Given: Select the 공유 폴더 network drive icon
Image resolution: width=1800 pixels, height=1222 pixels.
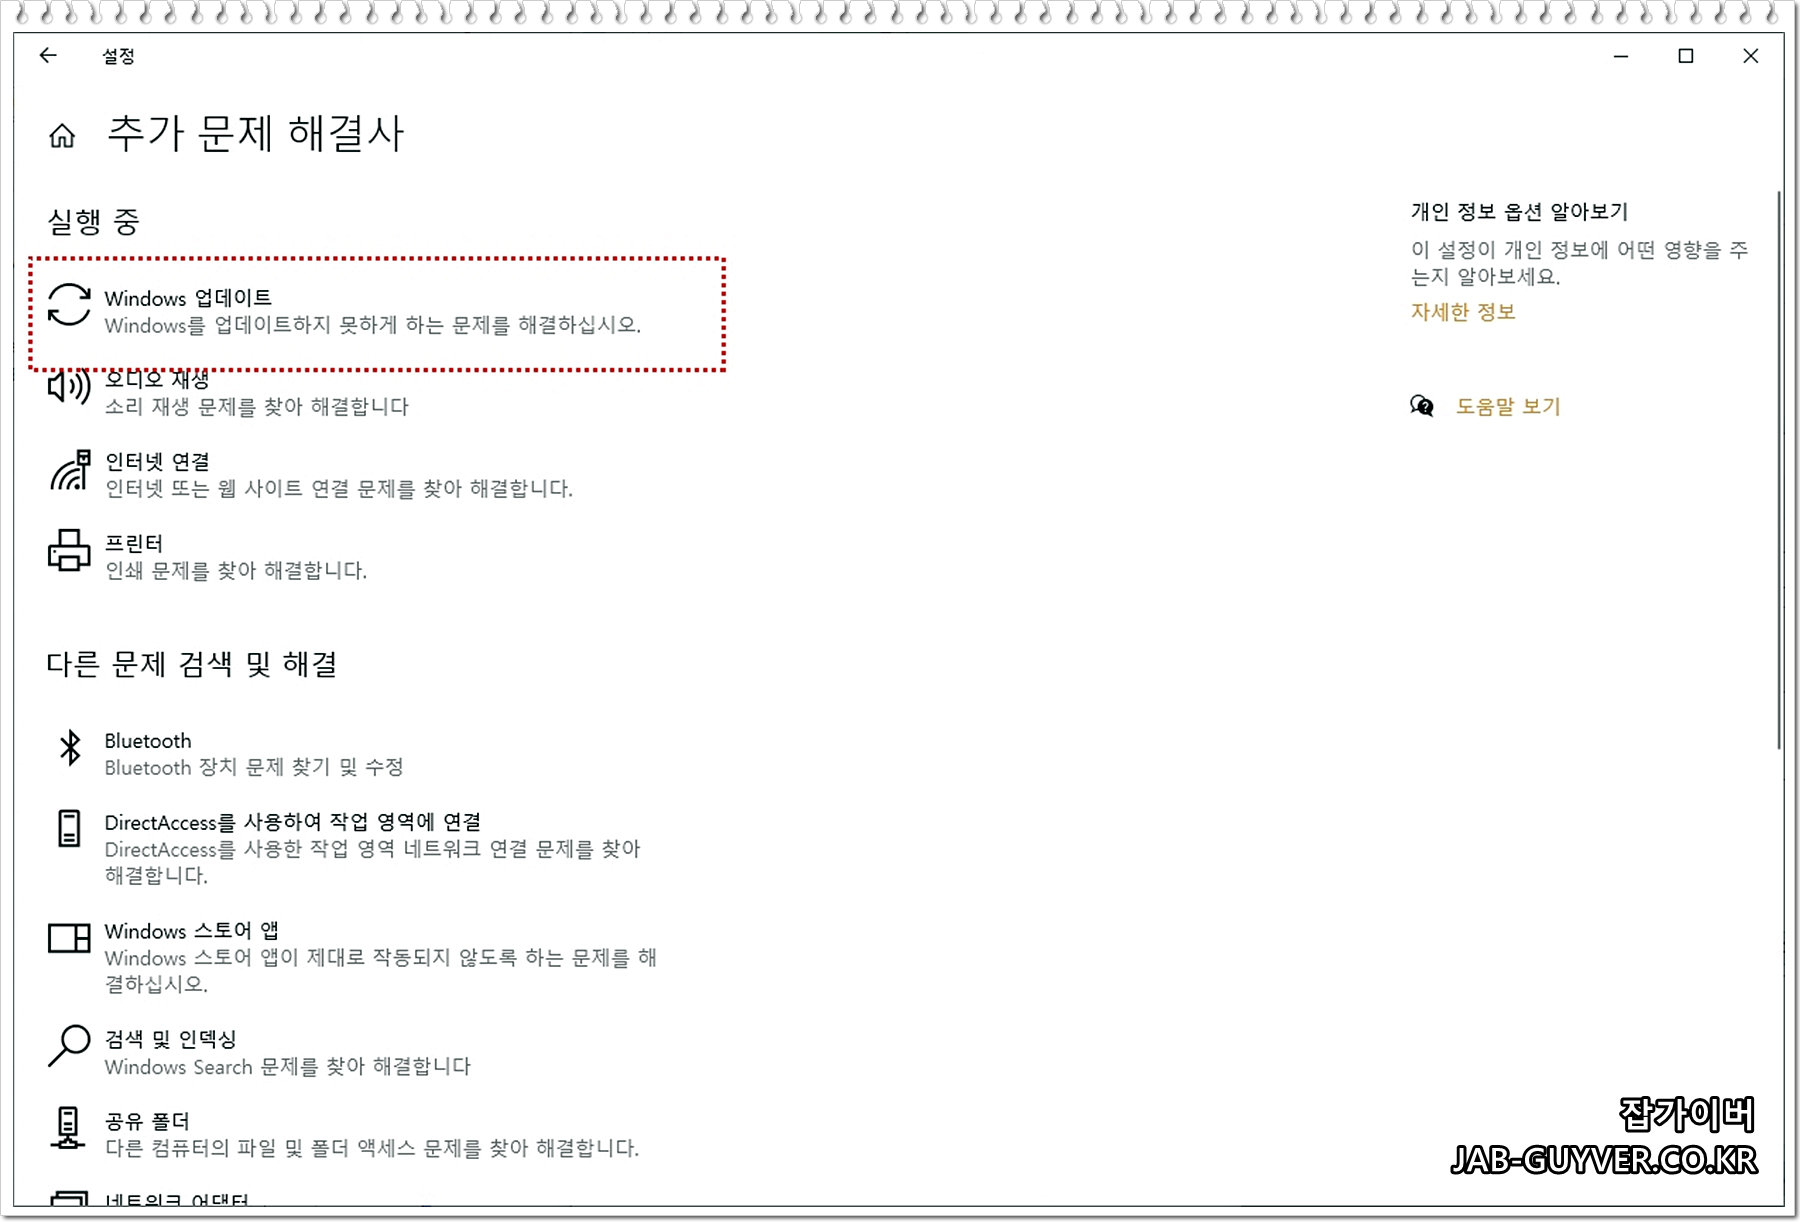Looking at the screenshot, I should pyautogui.click(x=68, y=1128).
